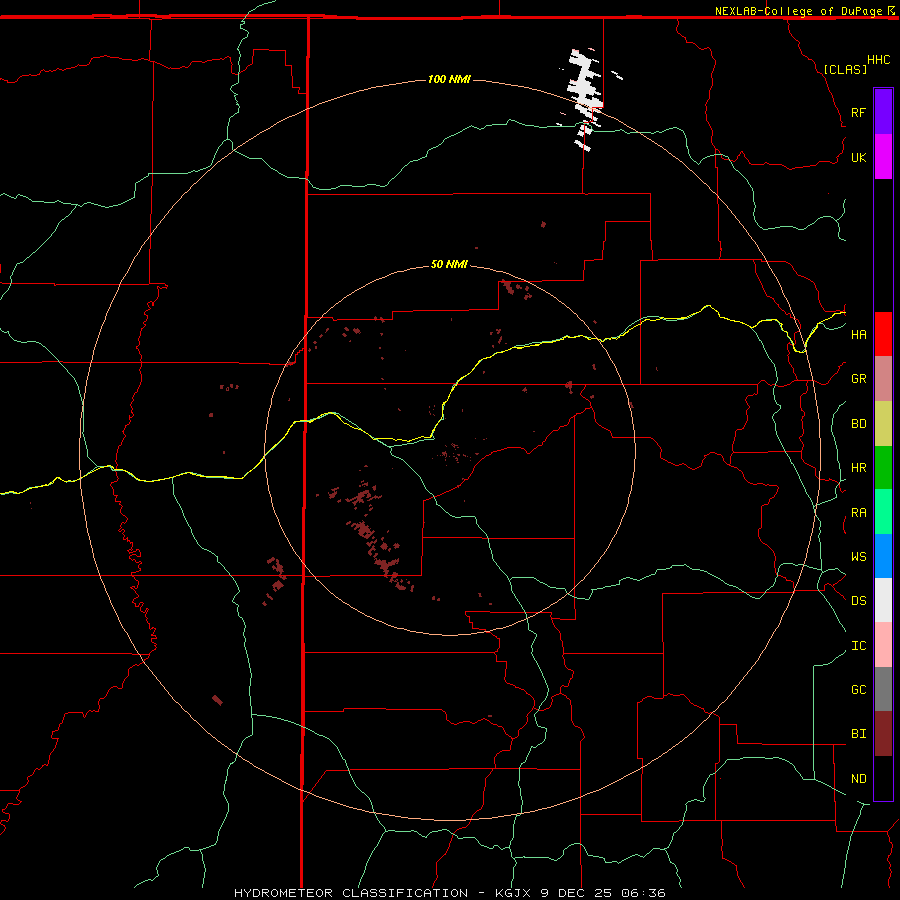The height and width of the screenshot is (900, 900).
Task: Click the ND legend label
Action: 858,779
